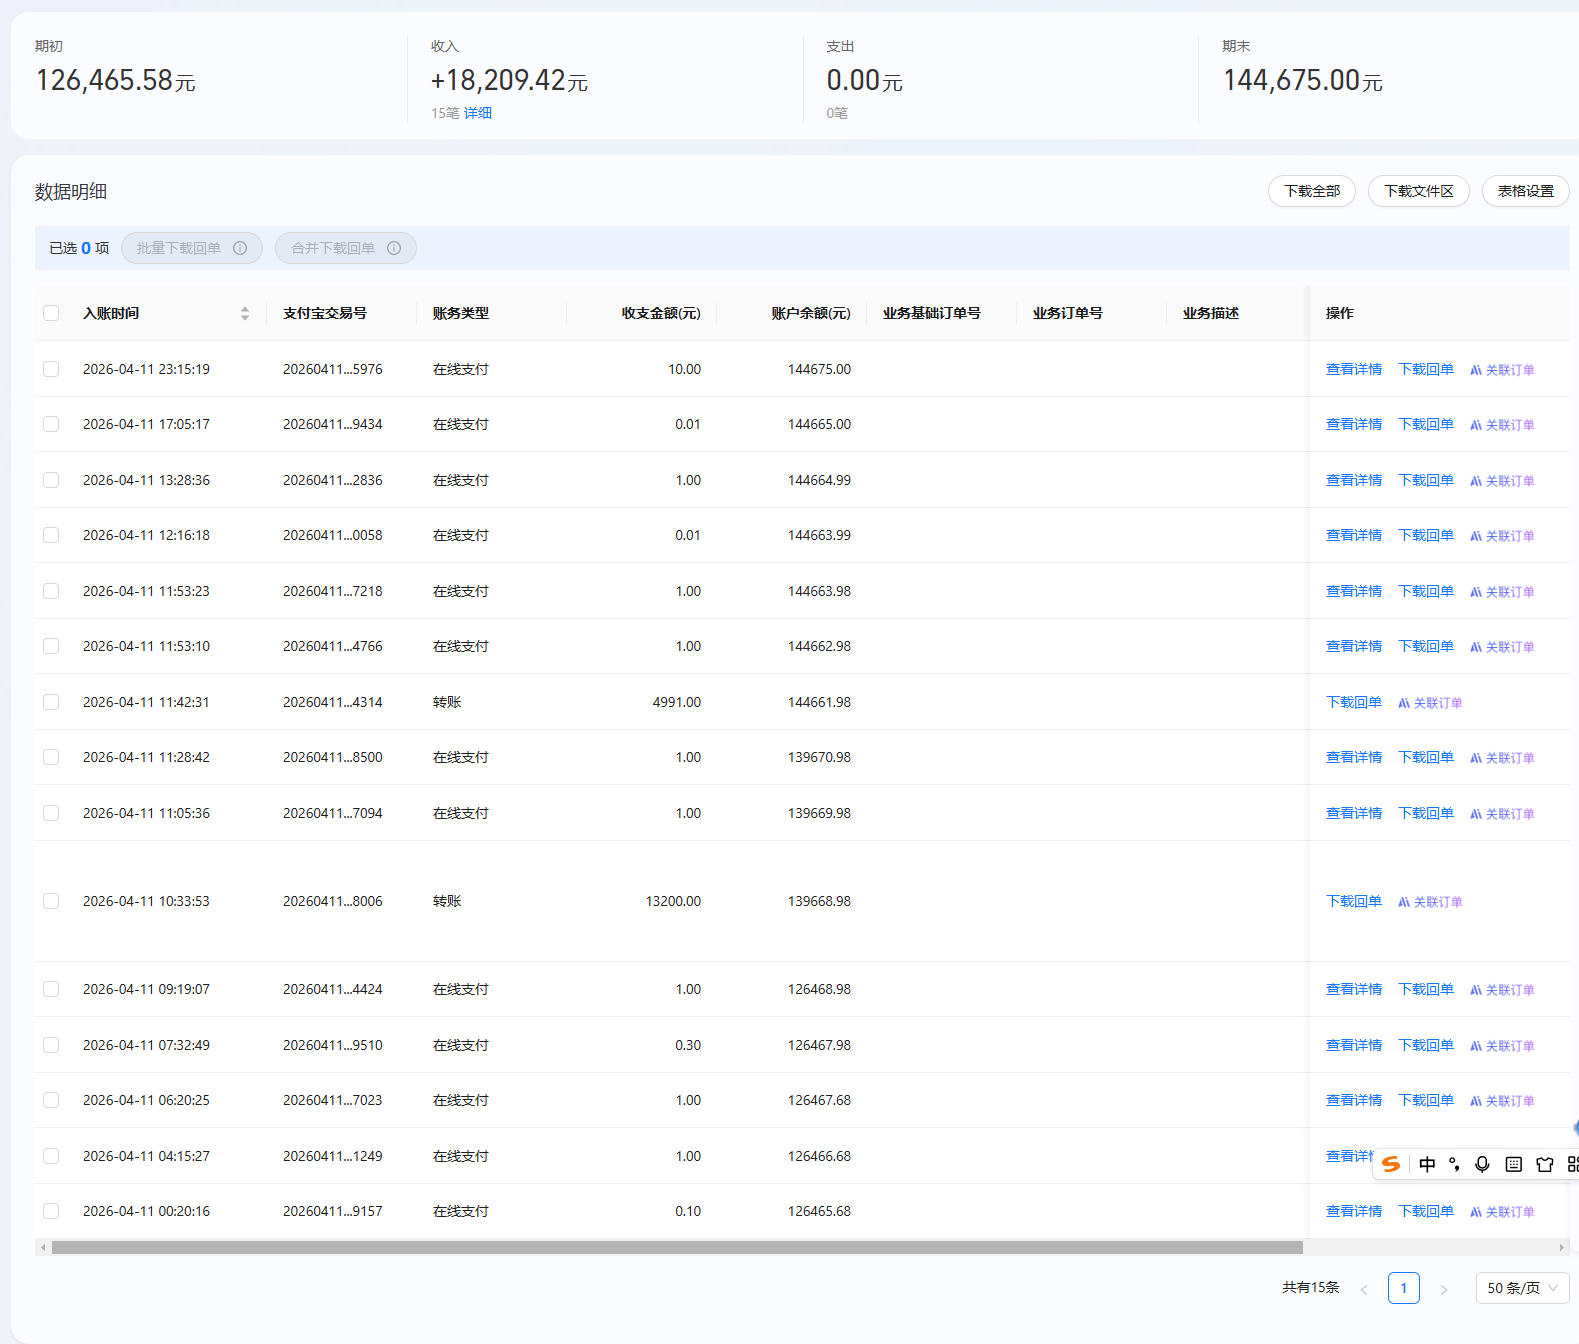Click the horizontal scrollbar thumb
This screenshot has height=1344, width=1579.
[x=677, y=1247]
